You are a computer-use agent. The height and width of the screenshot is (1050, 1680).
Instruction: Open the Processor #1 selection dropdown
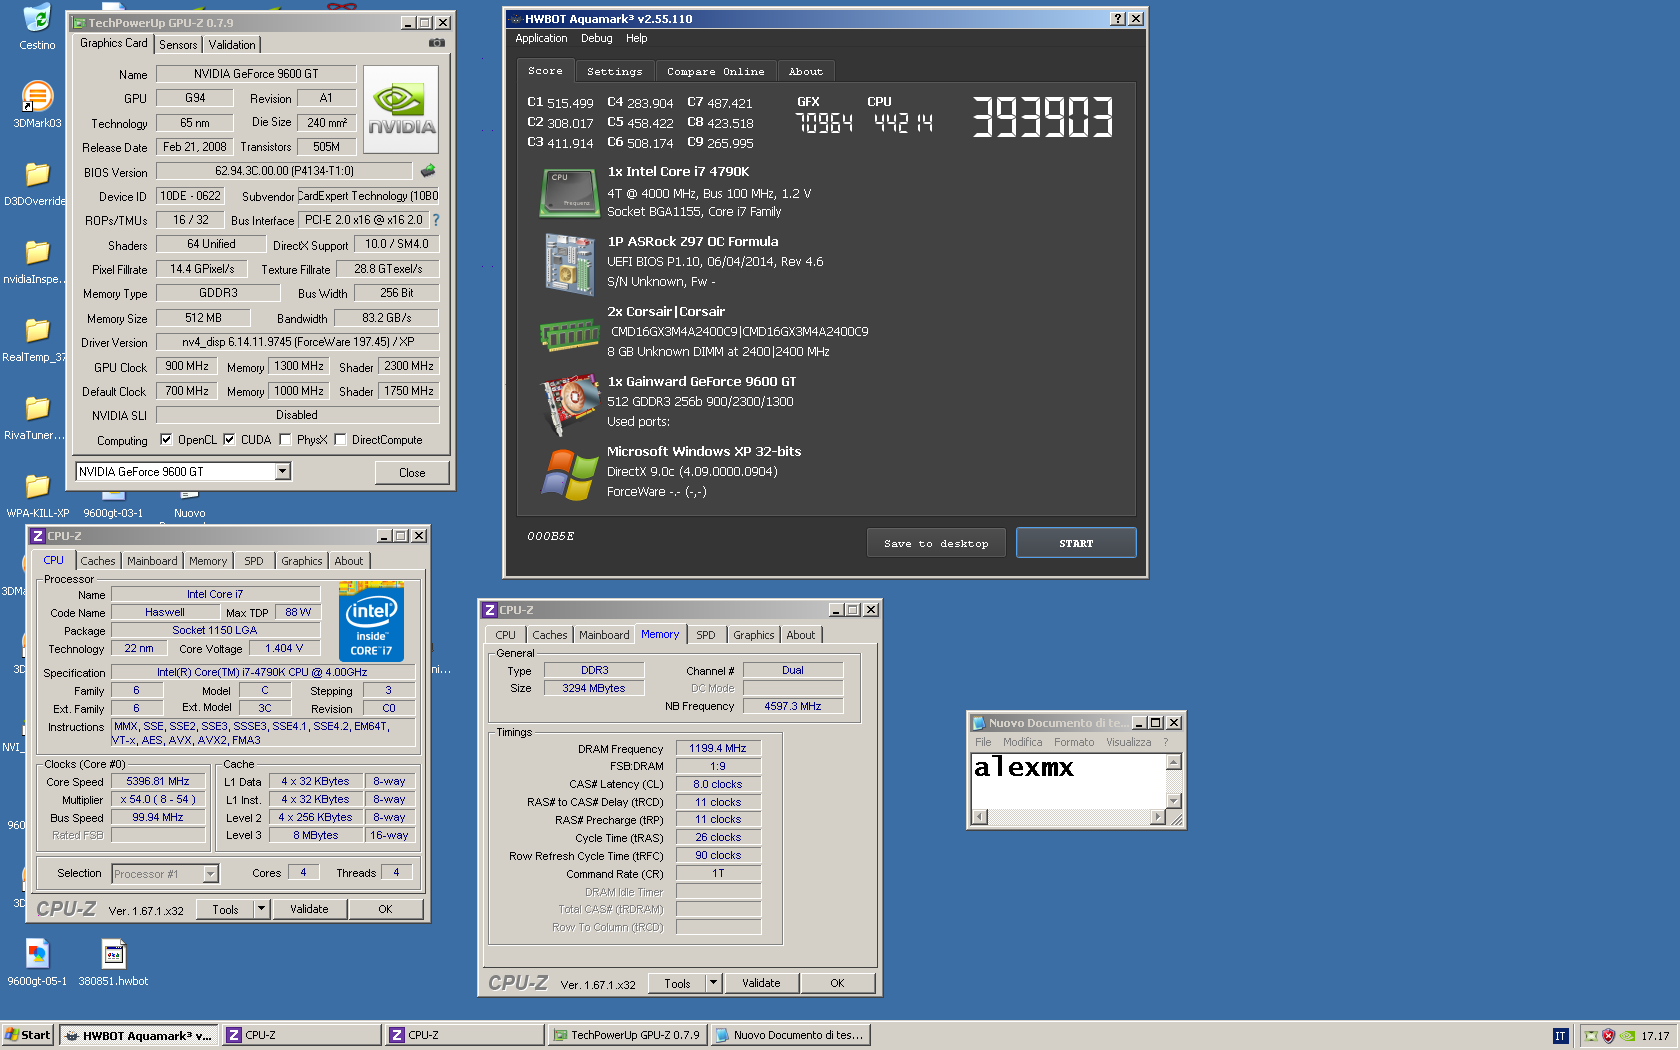(210, 874)
